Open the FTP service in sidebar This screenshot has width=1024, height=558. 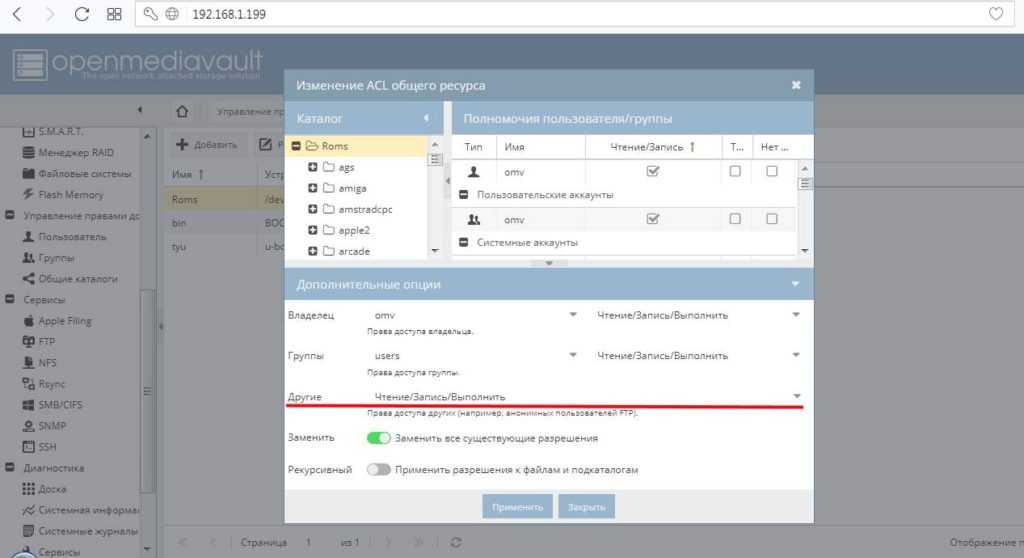click(46, 341)
